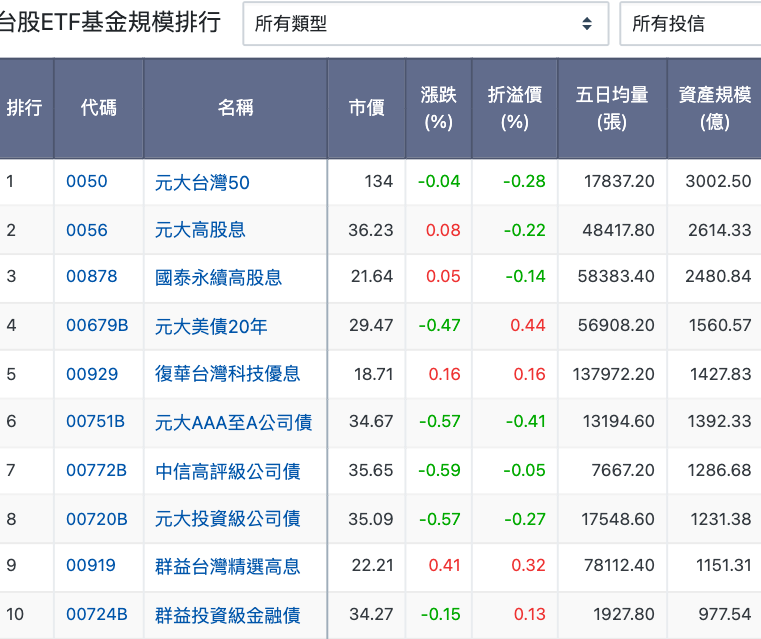Select asset size value 1560.57
The image size is (761, 639).
coord(720,325)
